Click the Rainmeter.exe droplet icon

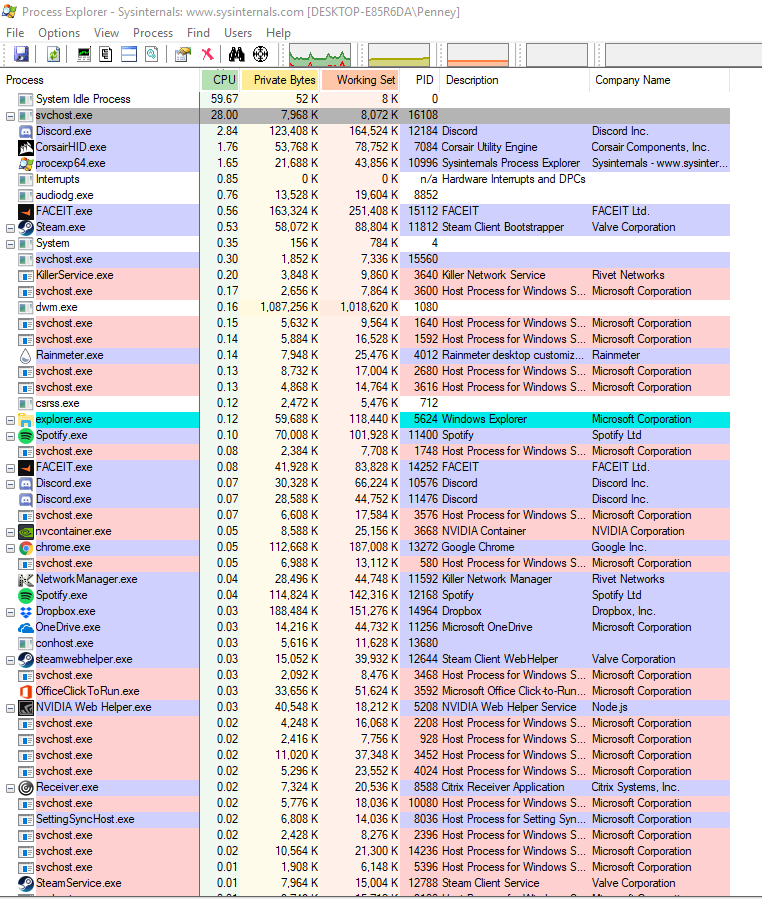click(x=26, y=355)
